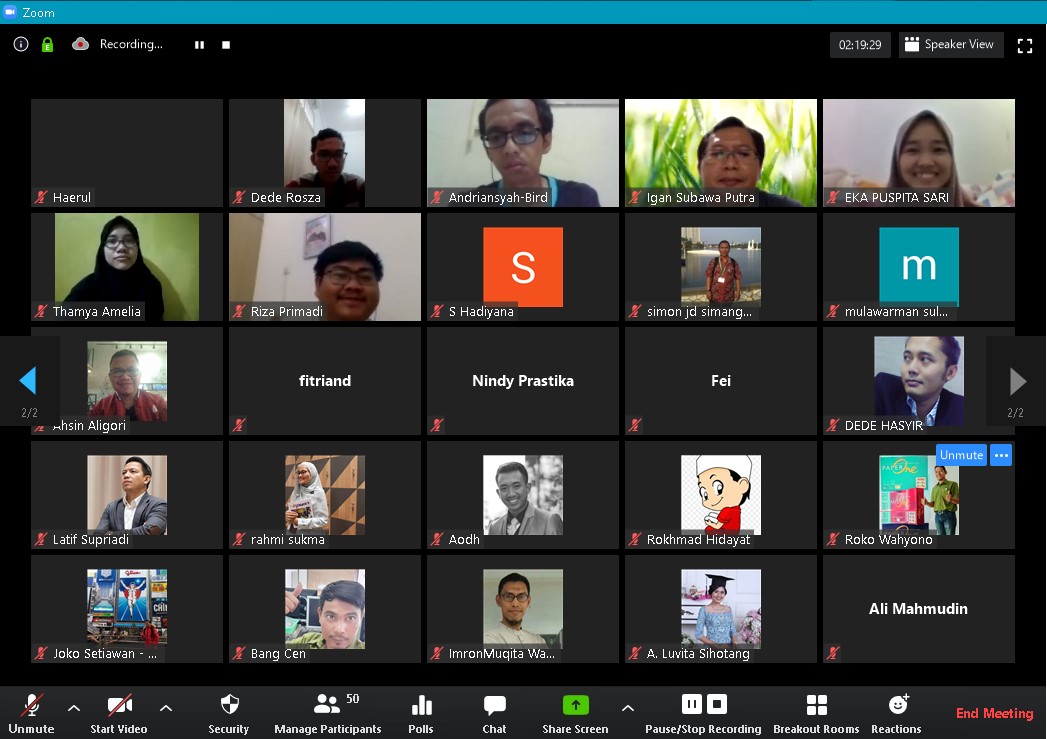
Task: Open the three-dots menu on Roko Wahyono
Action: click(x=1001, y=455)
